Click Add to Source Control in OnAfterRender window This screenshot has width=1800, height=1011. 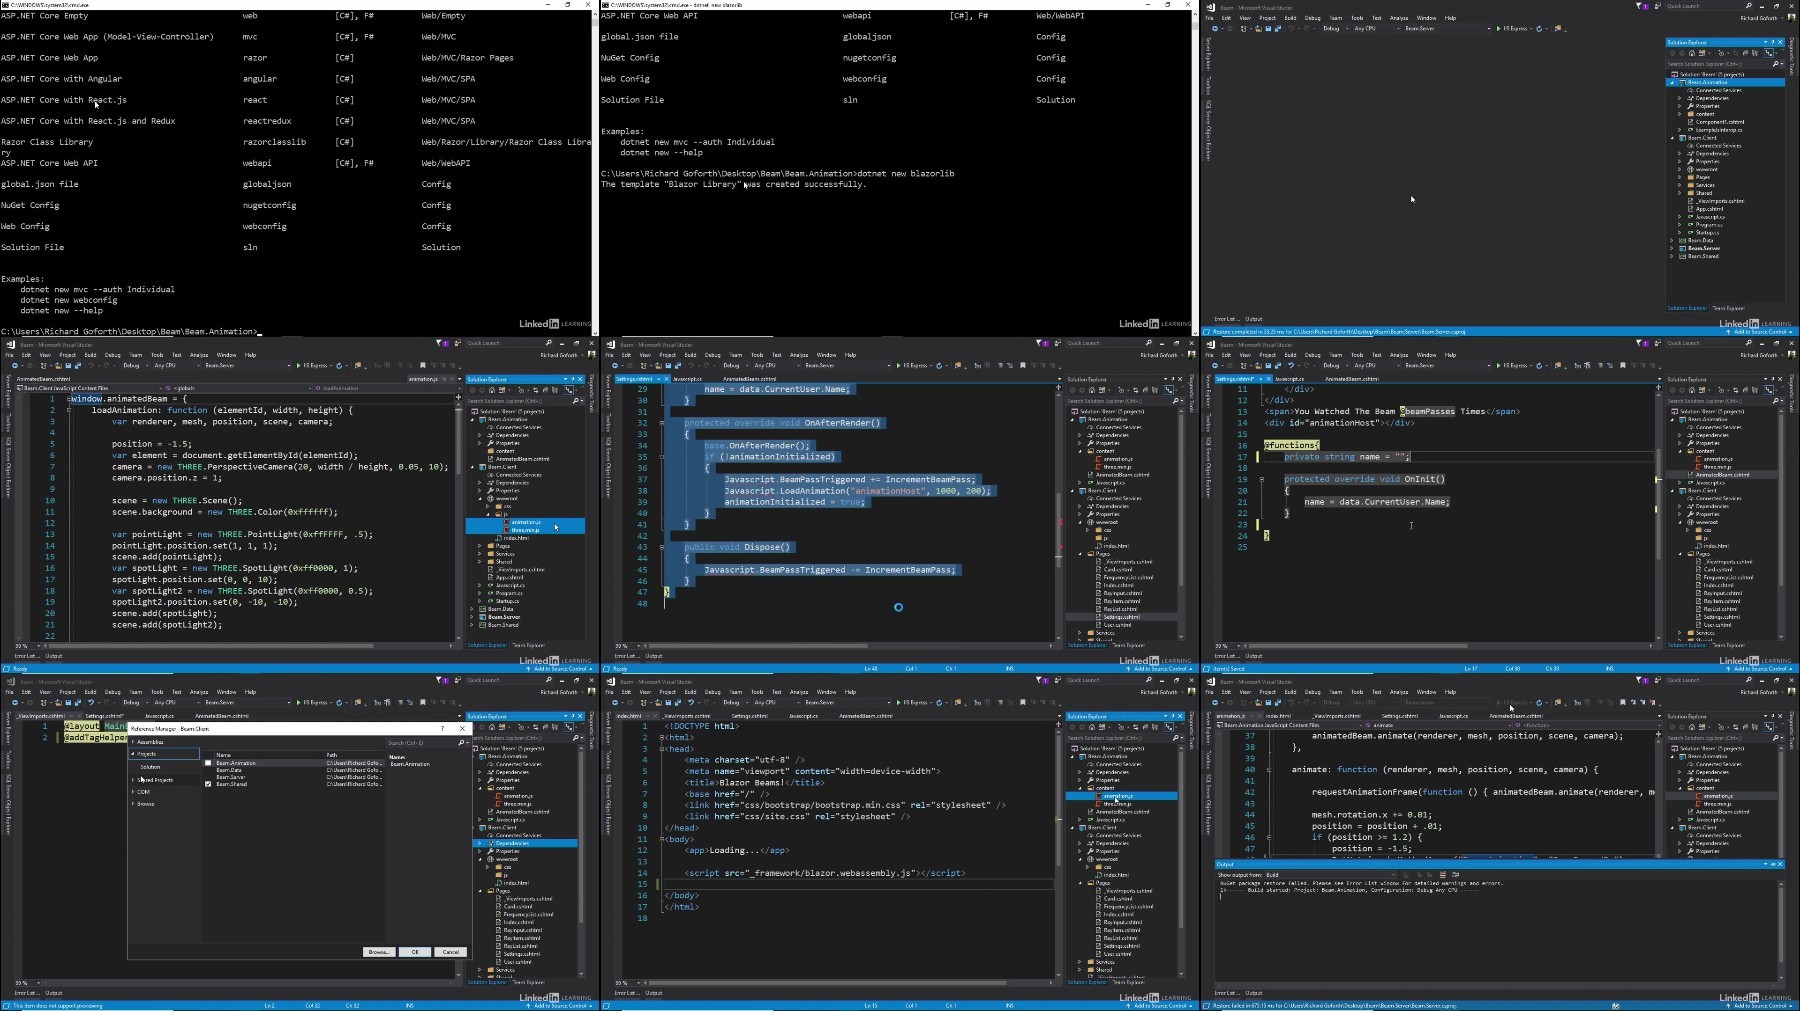click(1160, 669)
